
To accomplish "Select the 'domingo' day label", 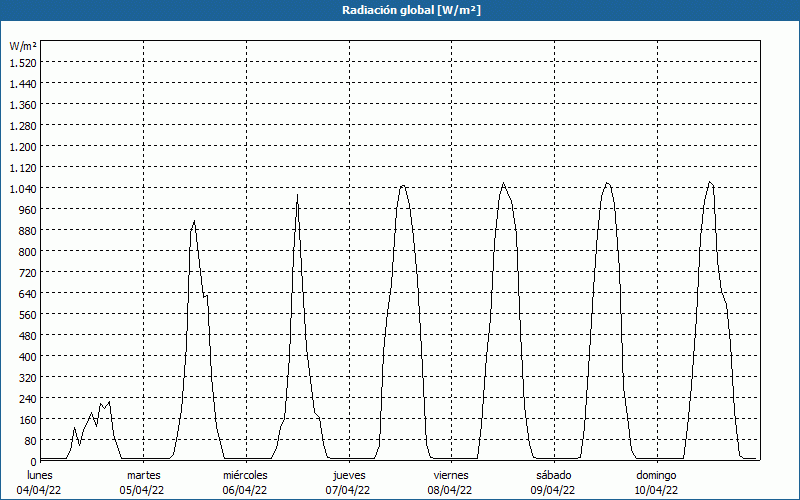I will point(656,476).
